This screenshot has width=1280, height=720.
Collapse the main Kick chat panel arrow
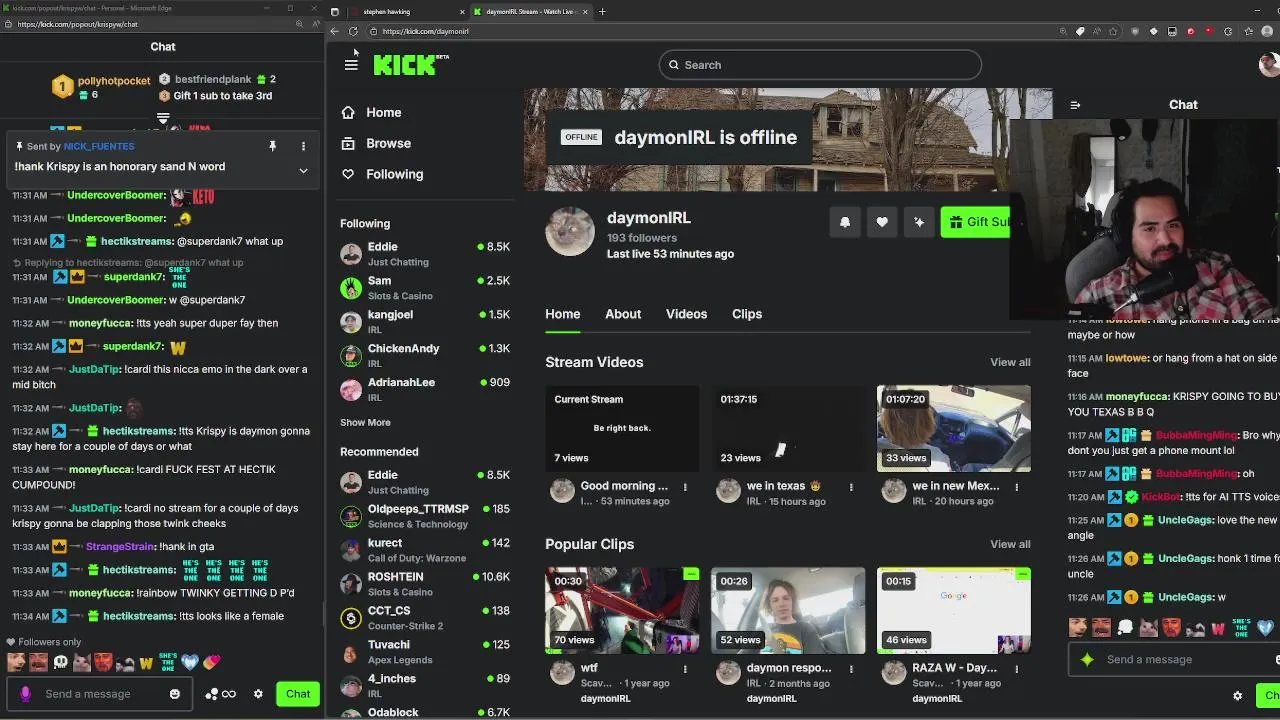tap(1075, 105)
